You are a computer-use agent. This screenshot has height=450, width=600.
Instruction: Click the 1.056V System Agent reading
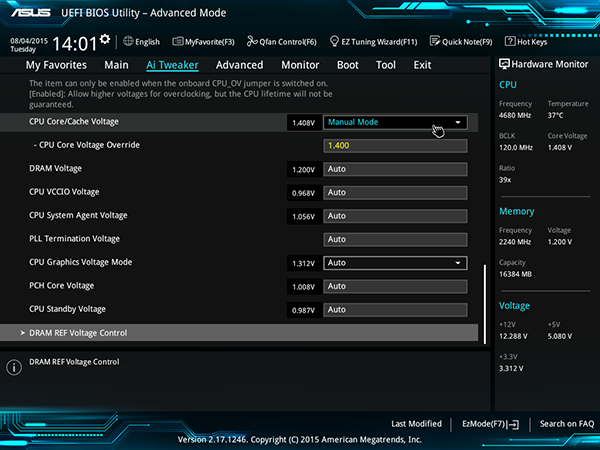click(304, 217)
